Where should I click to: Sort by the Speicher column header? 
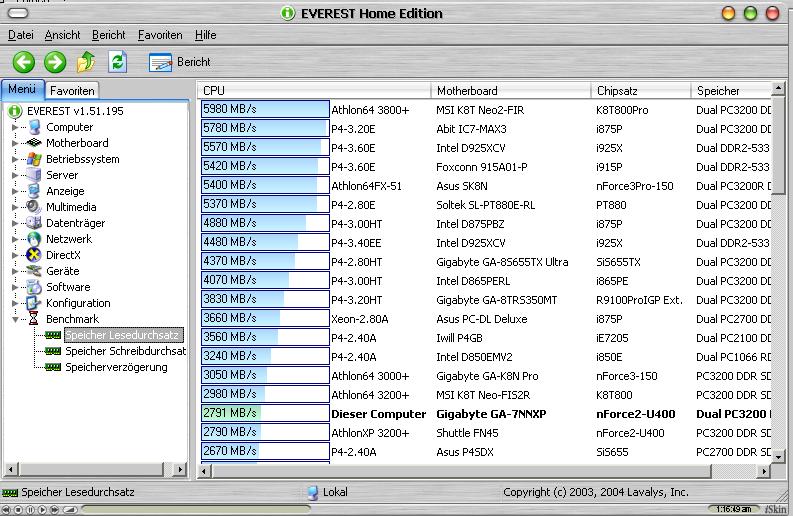731,91
